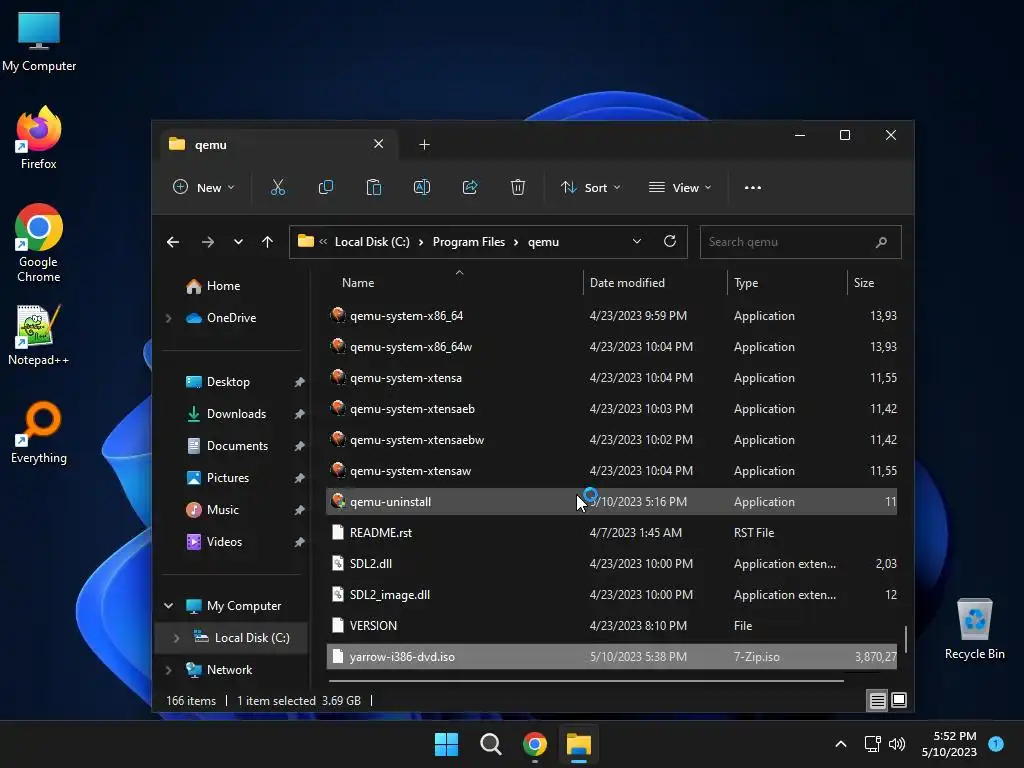Click Program Files in address breadcrumb

point(469,242)
